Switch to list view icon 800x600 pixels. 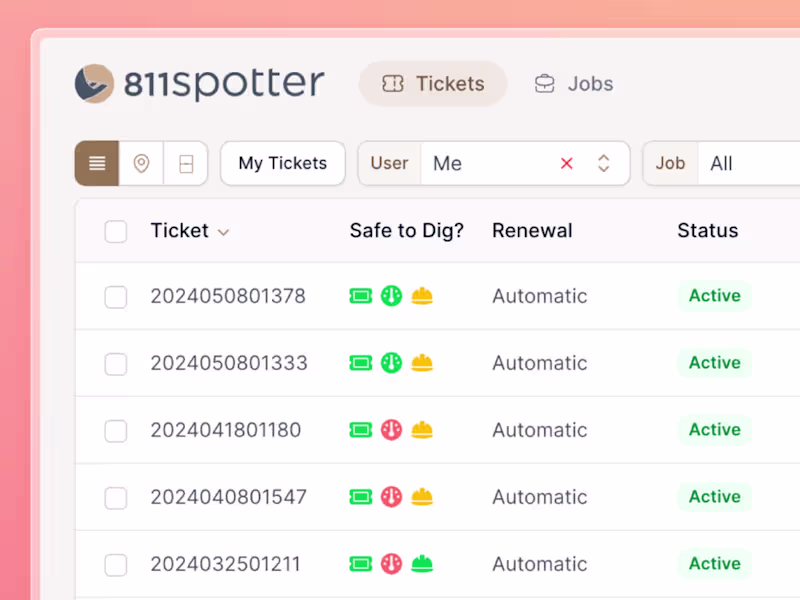point(97,164)
